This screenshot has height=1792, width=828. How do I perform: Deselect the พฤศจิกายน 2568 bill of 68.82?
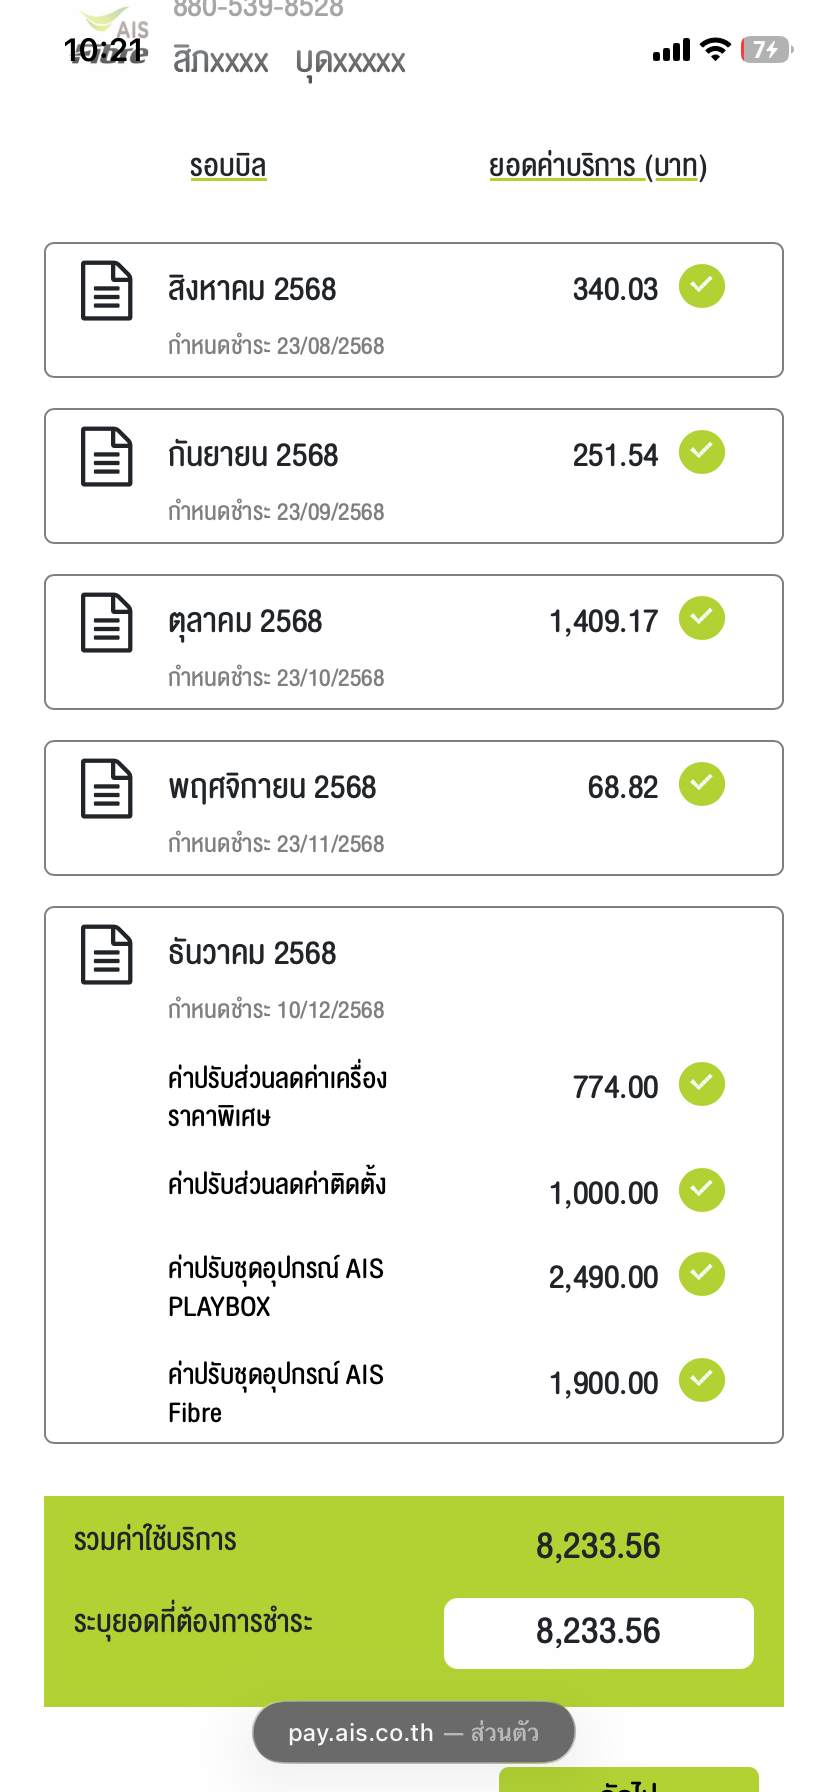pyautogui.click(x=702, y=784)
